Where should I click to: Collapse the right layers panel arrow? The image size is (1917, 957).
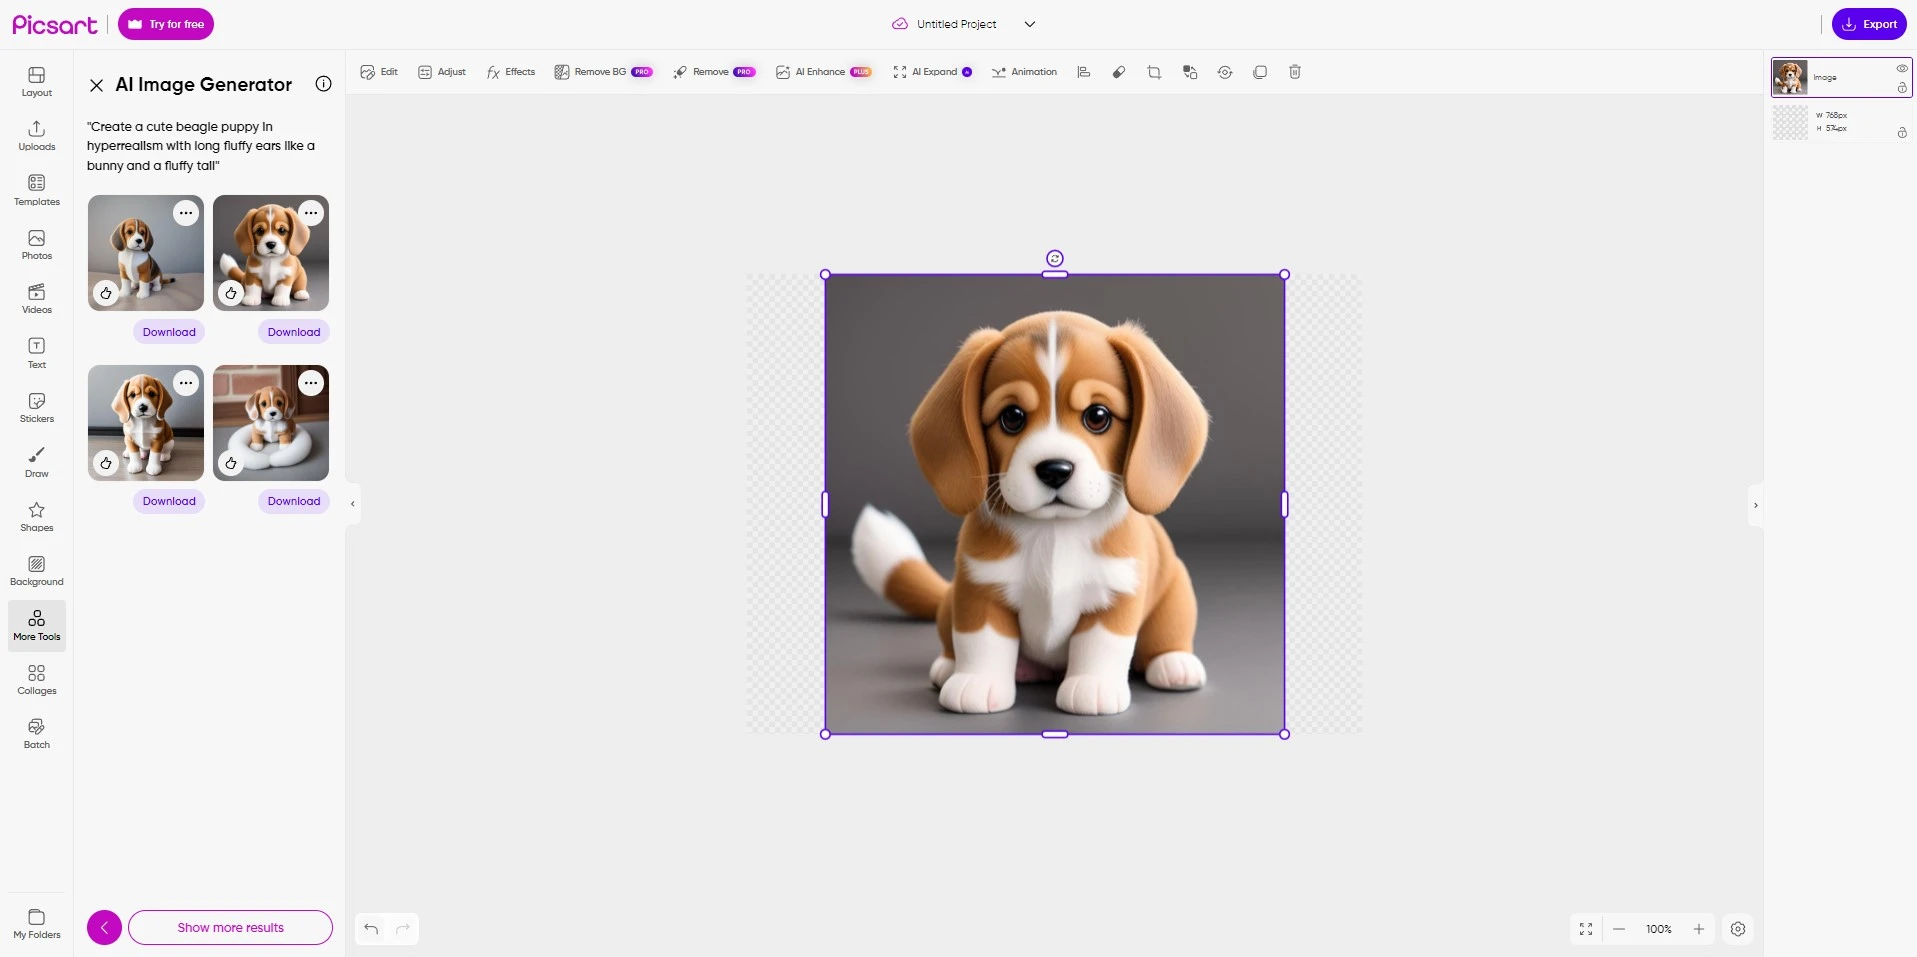coord(1755,505)
